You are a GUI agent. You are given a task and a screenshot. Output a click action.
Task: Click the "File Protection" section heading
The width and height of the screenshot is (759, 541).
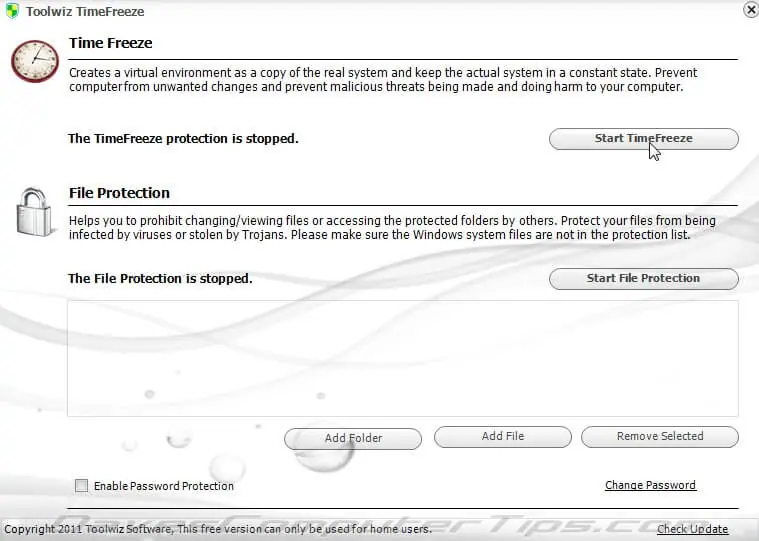pos(119,193)
